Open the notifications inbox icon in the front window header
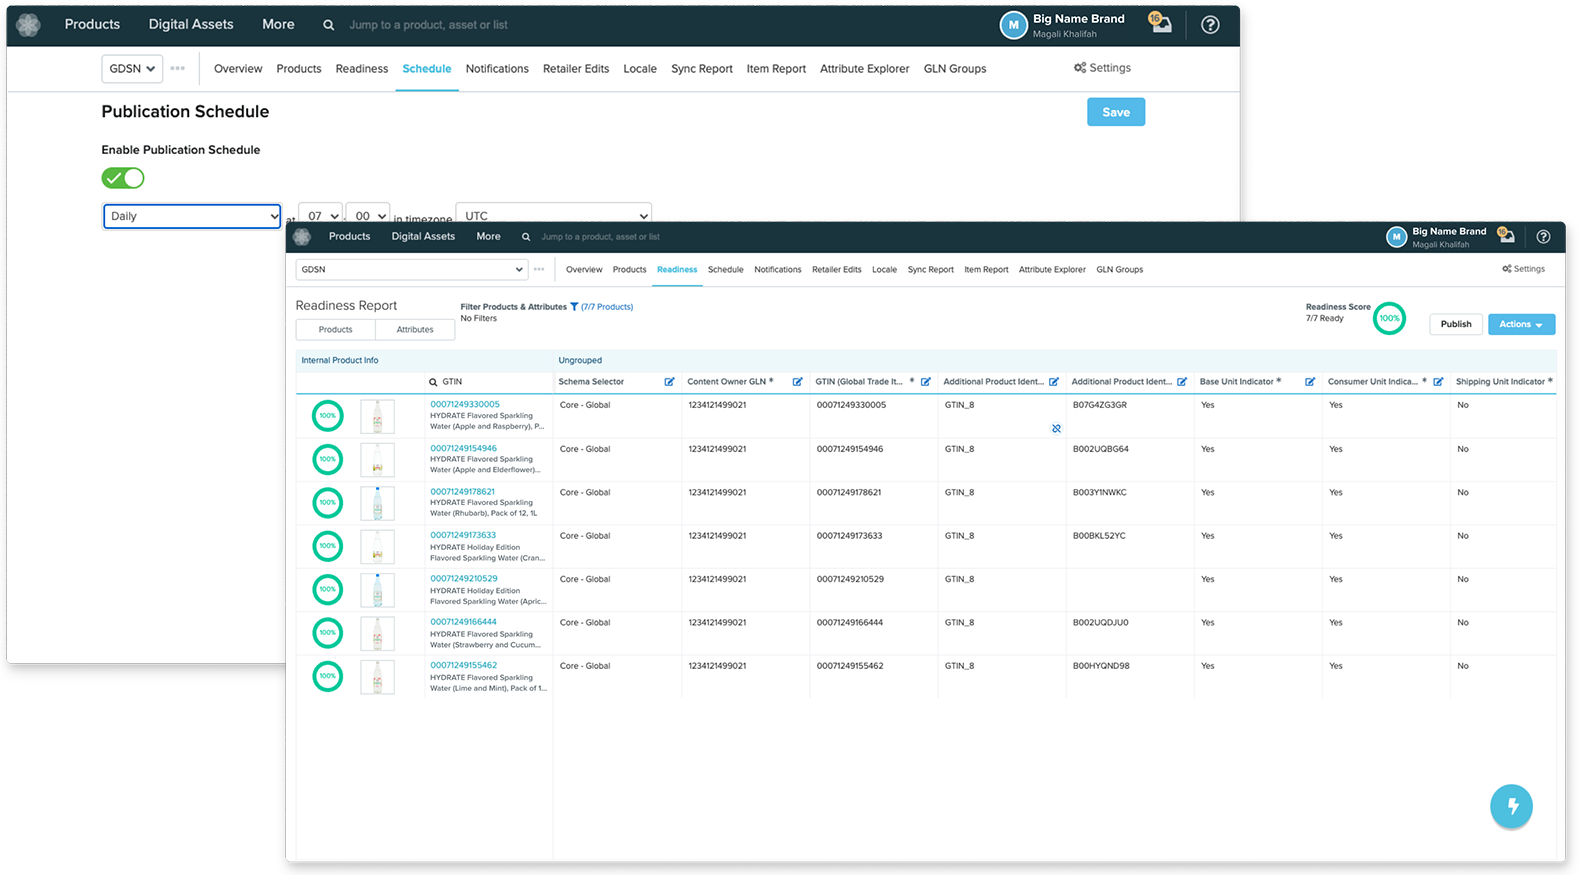 [x=1506, y=237]
